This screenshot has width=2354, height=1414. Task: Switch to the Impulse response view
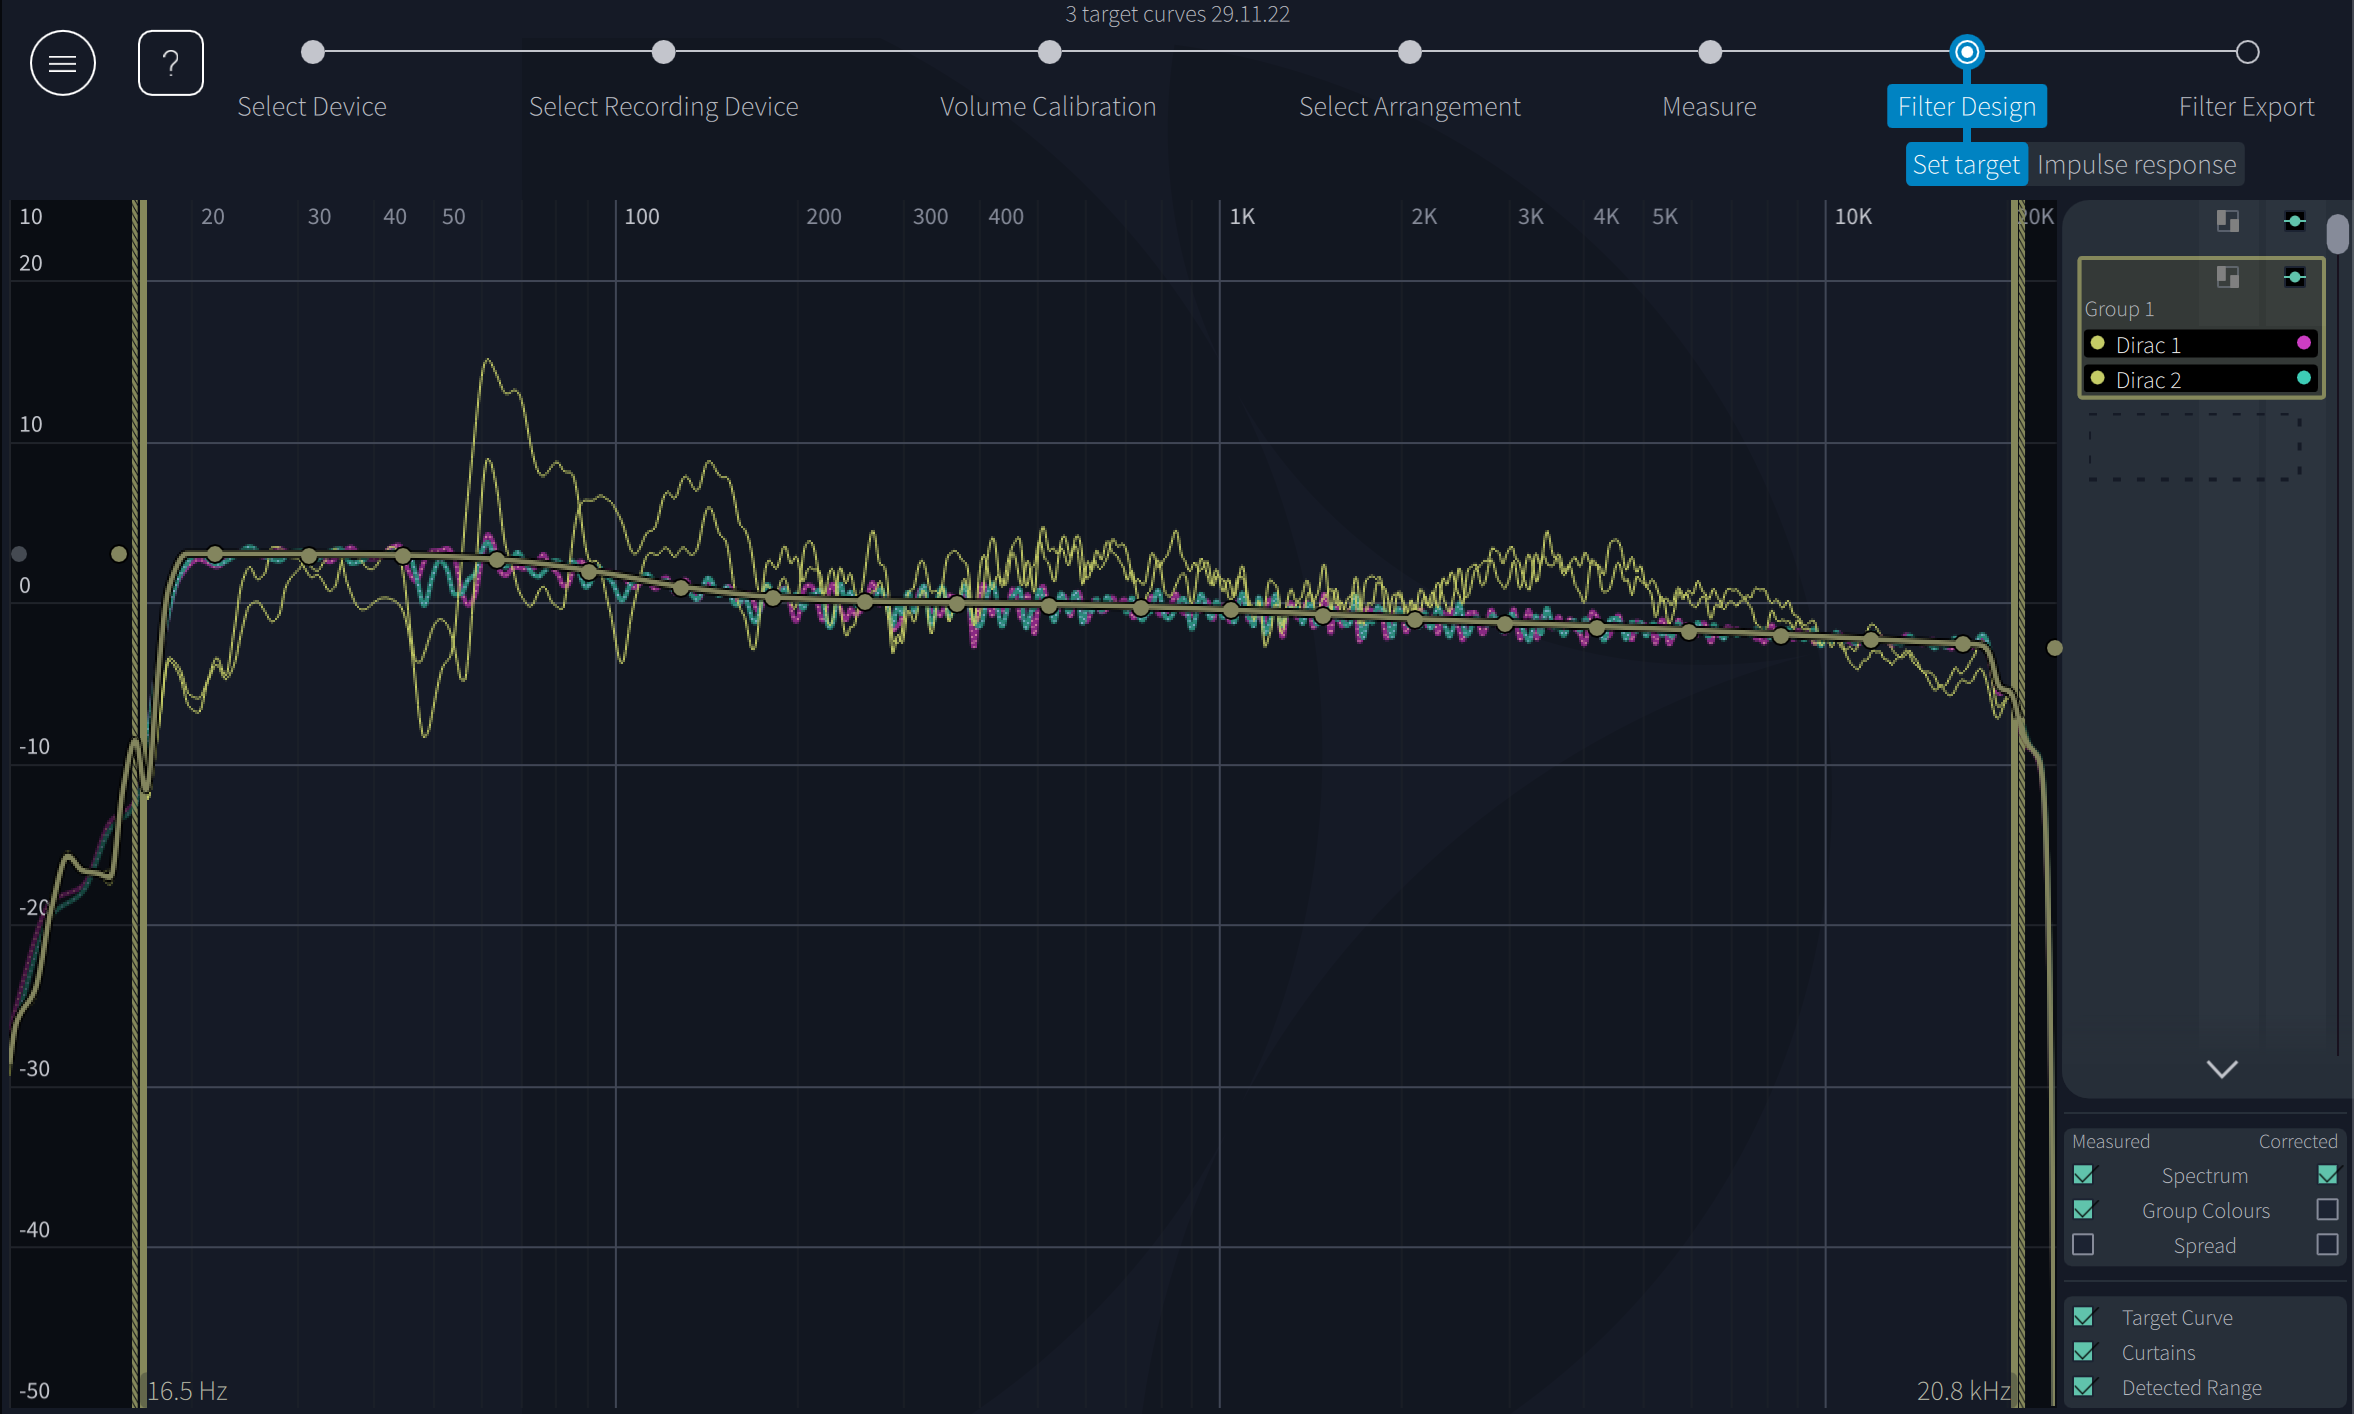[2136, 164]
